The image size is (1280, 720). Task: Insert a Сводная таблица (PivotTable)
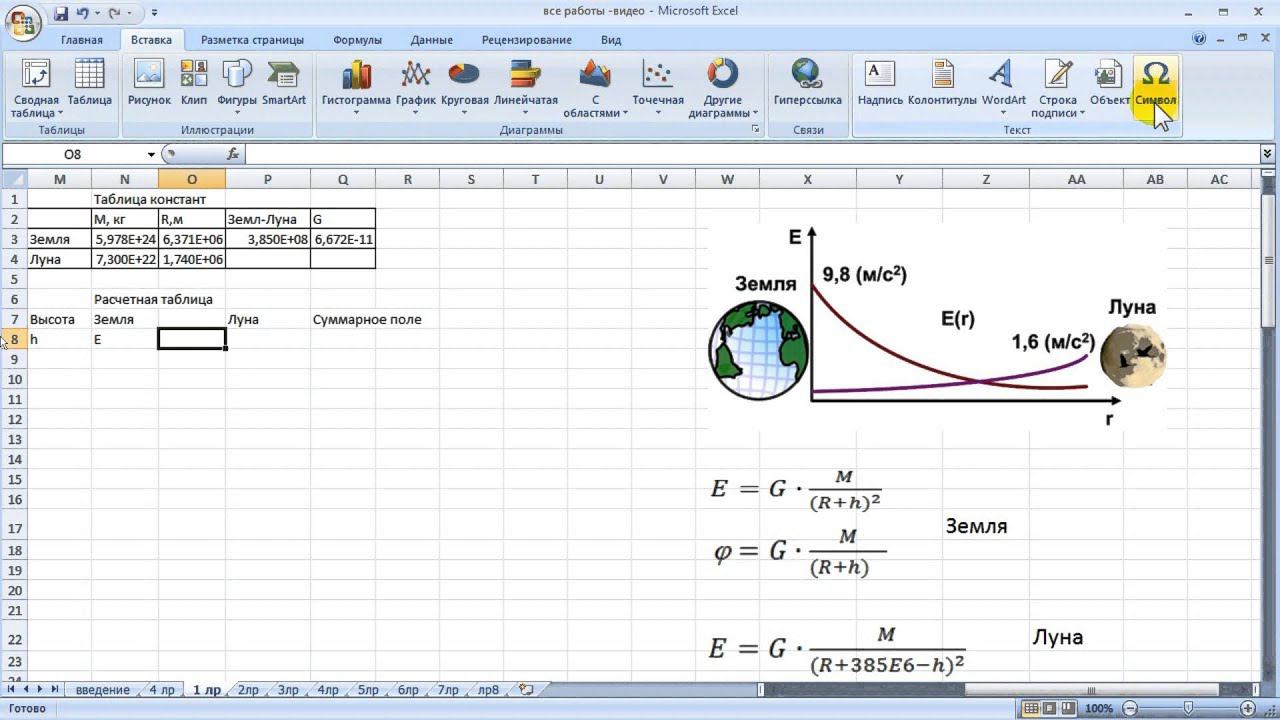click(36, 89)
